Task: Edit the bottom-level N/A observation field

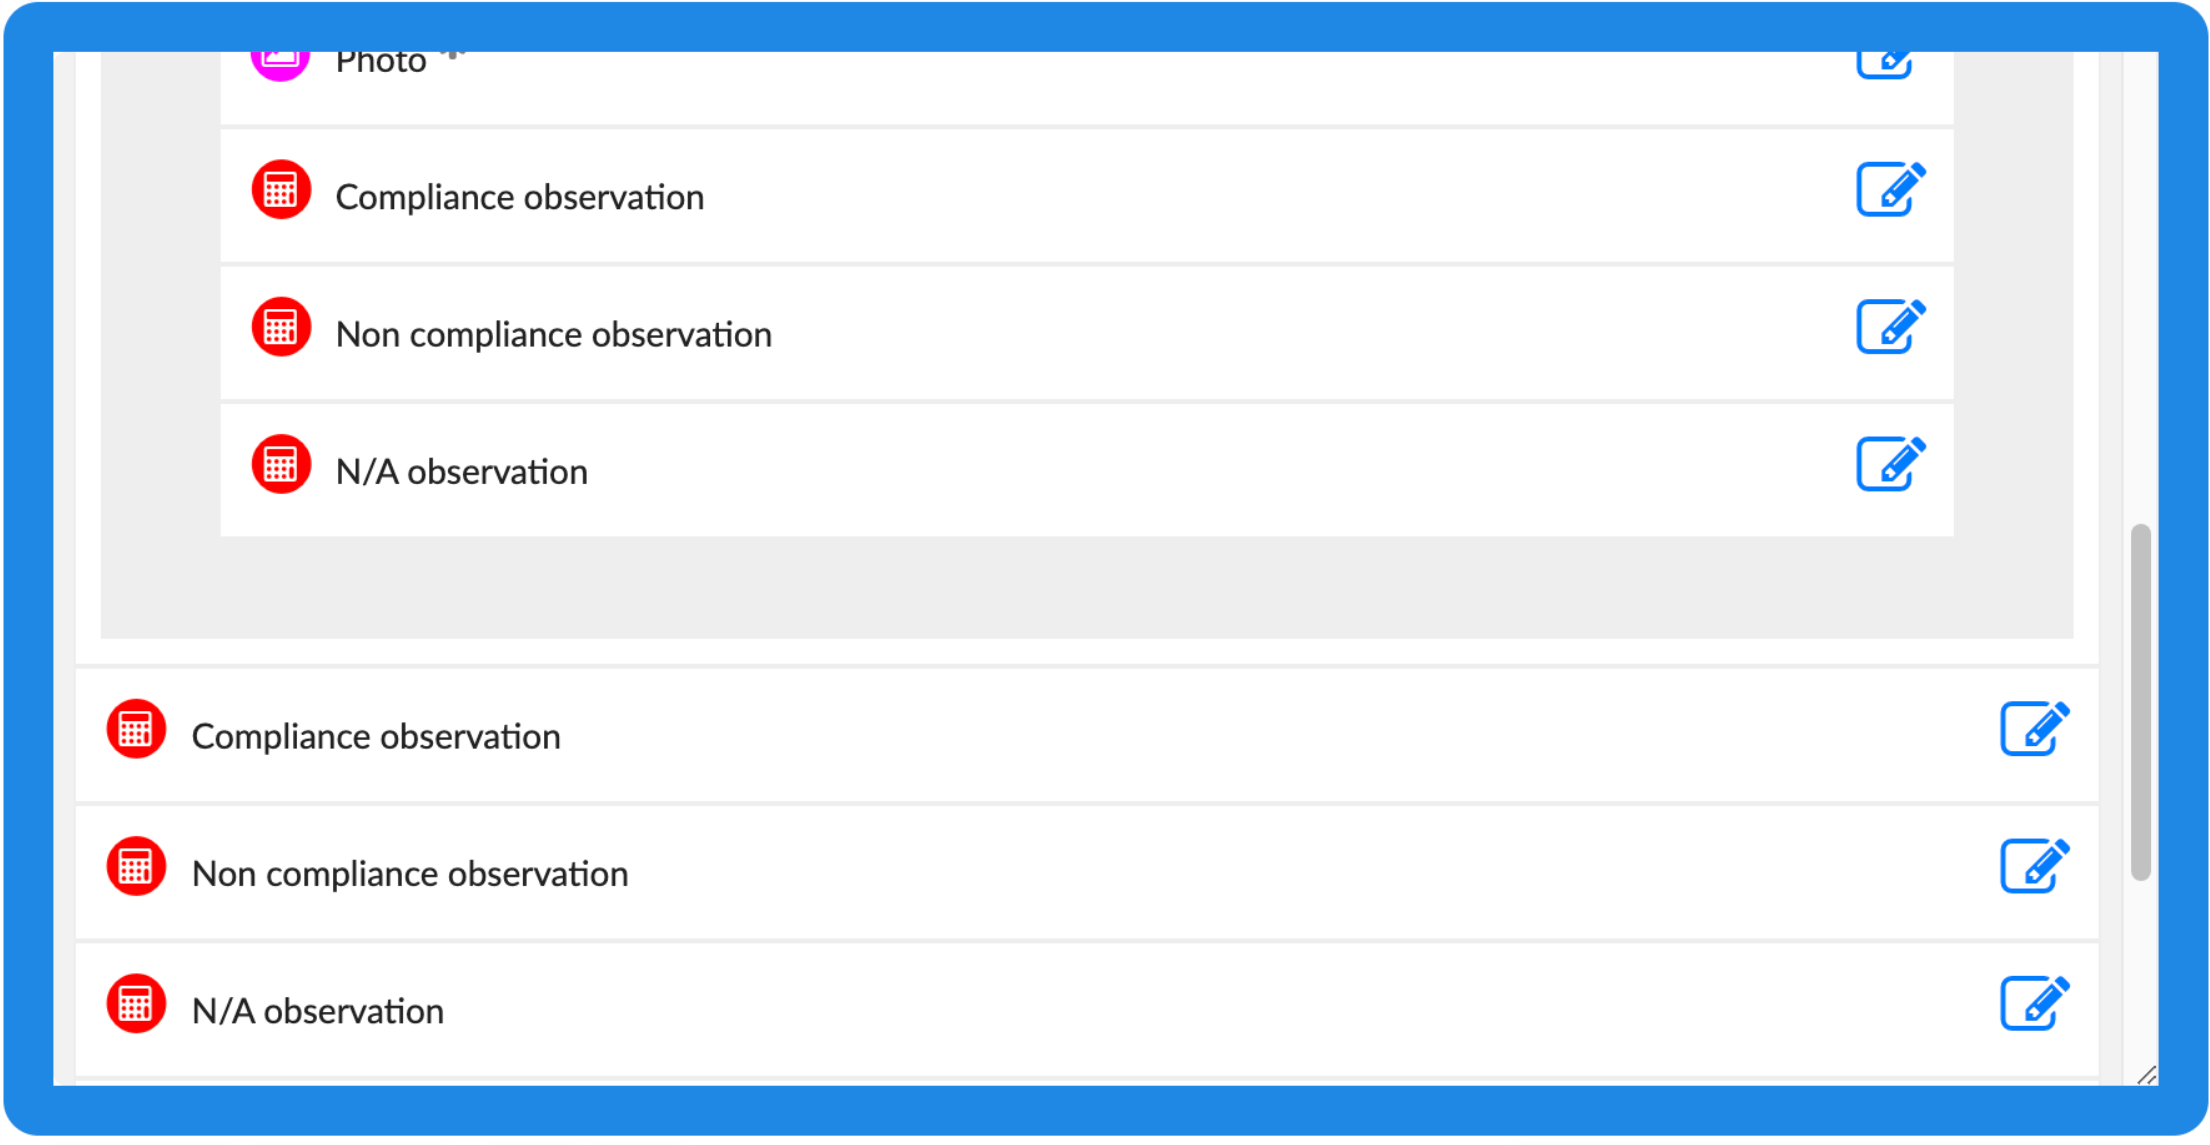Action: point(2033,1003)
